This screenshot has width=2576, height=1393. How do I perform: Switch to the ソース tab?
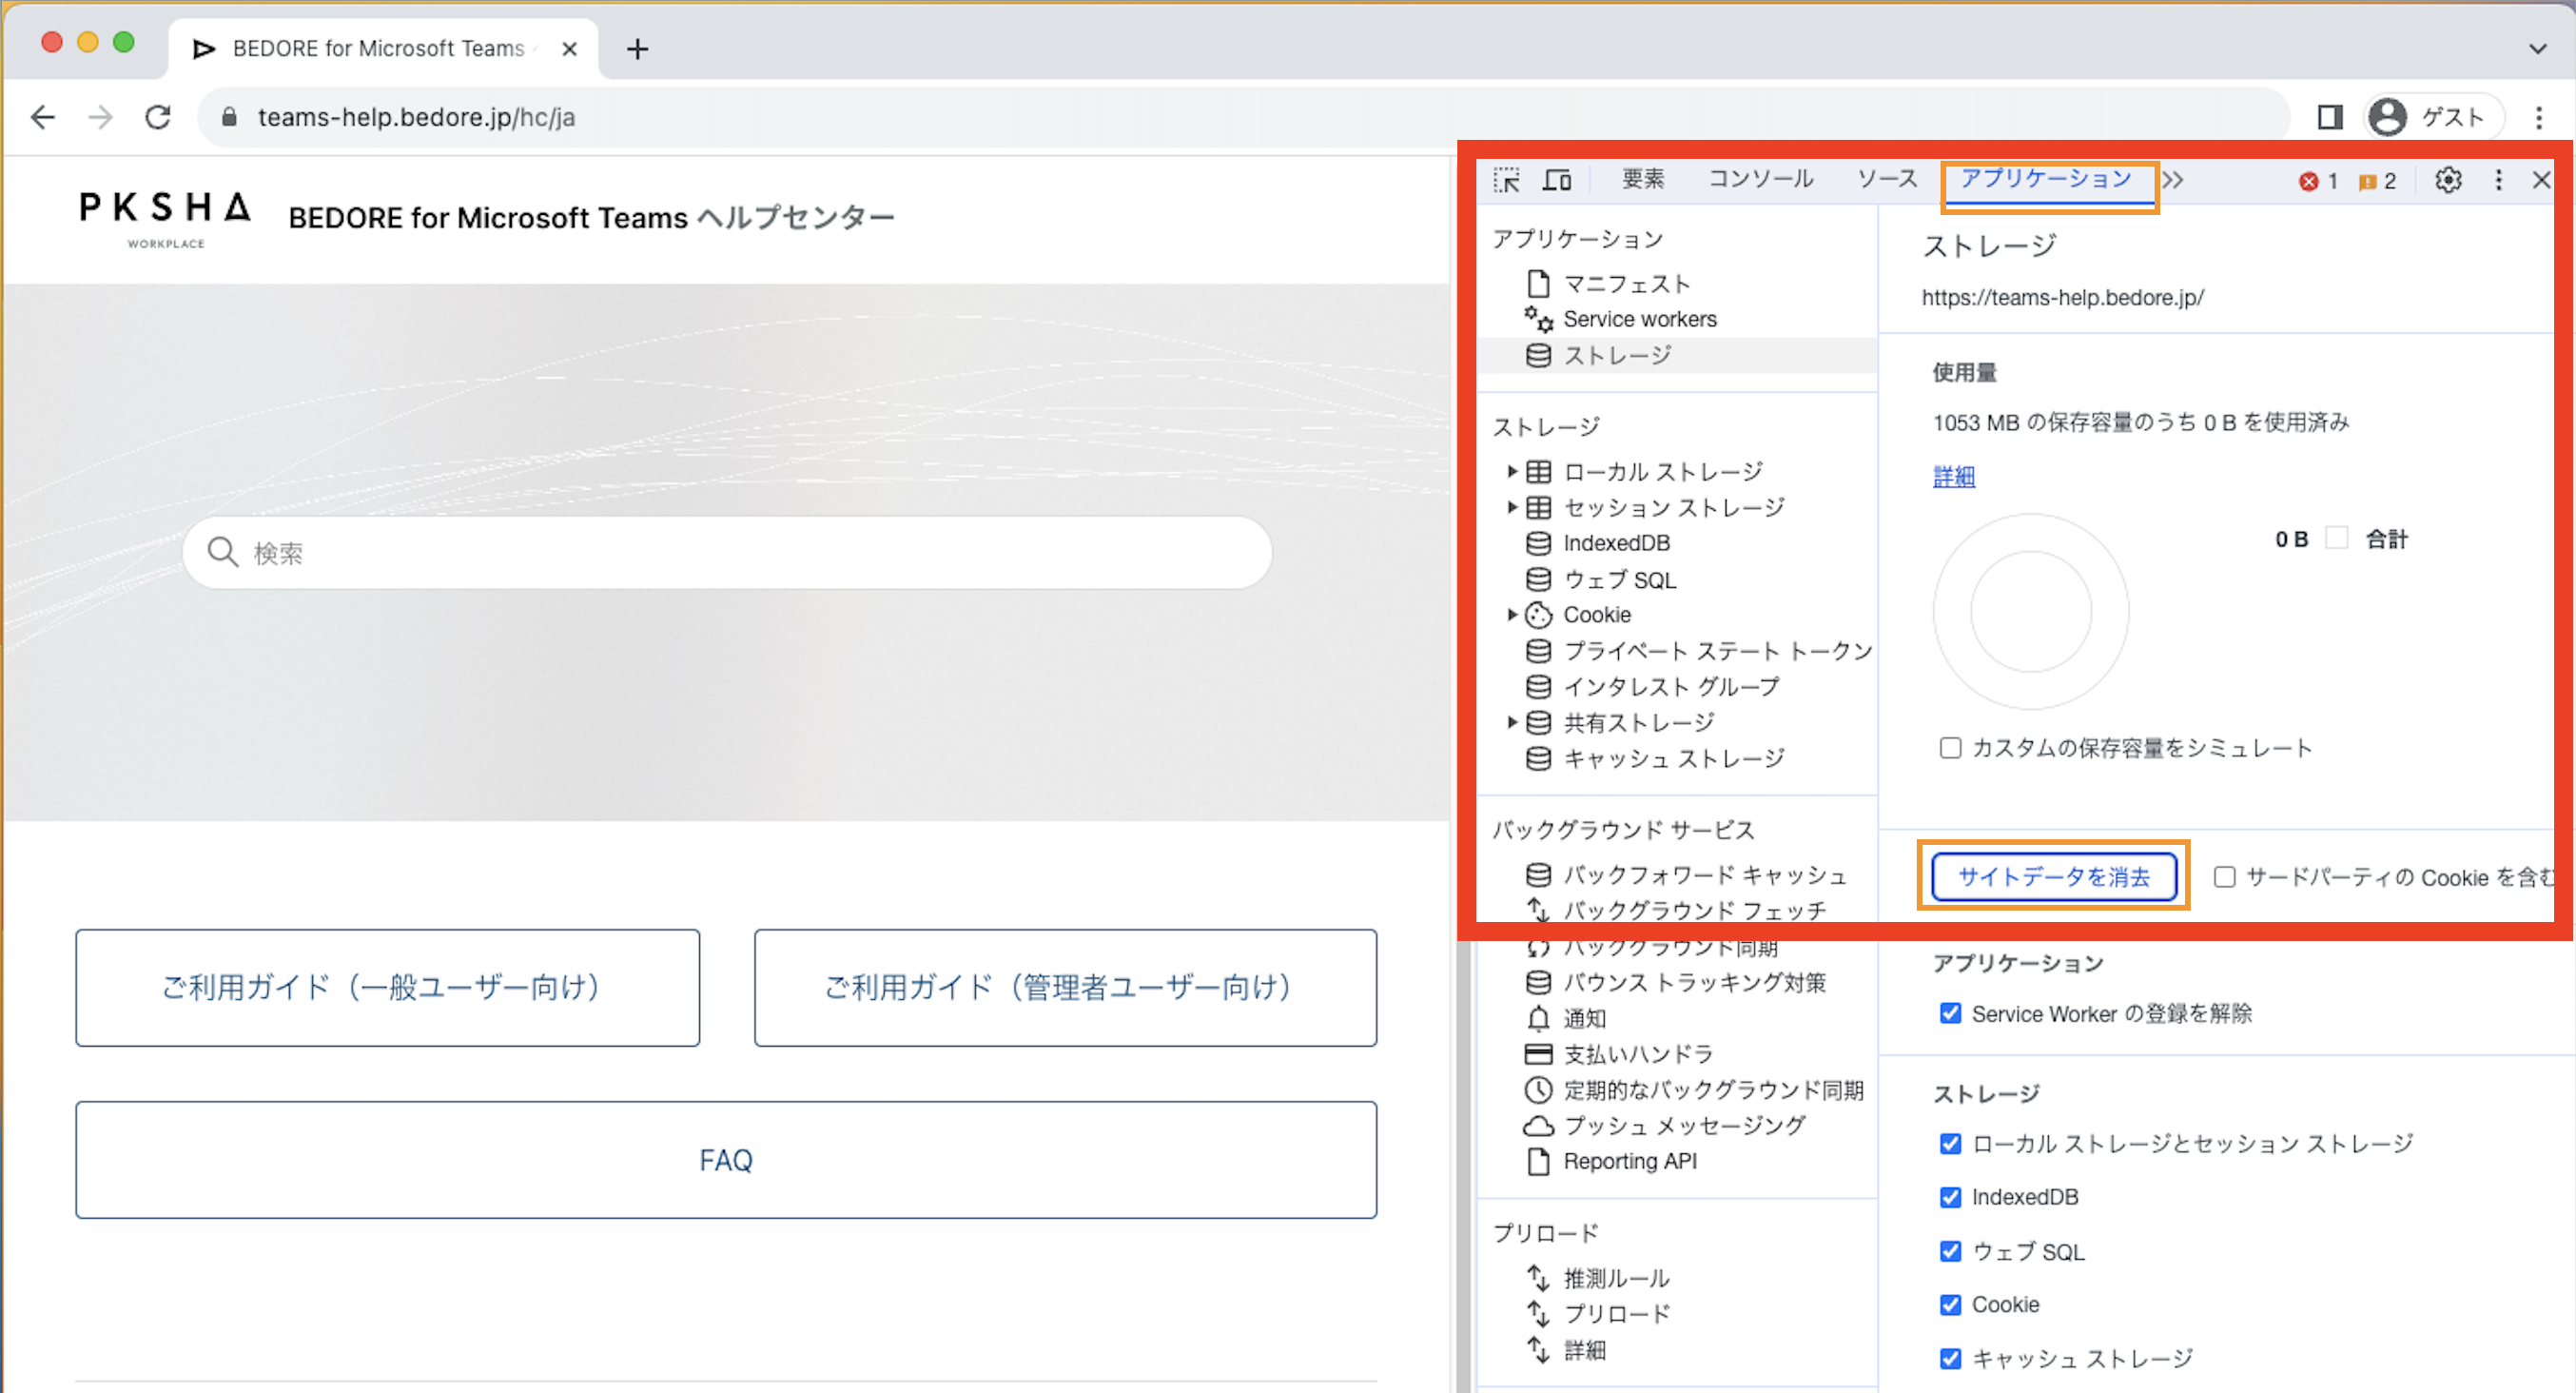coord(1887,179)
